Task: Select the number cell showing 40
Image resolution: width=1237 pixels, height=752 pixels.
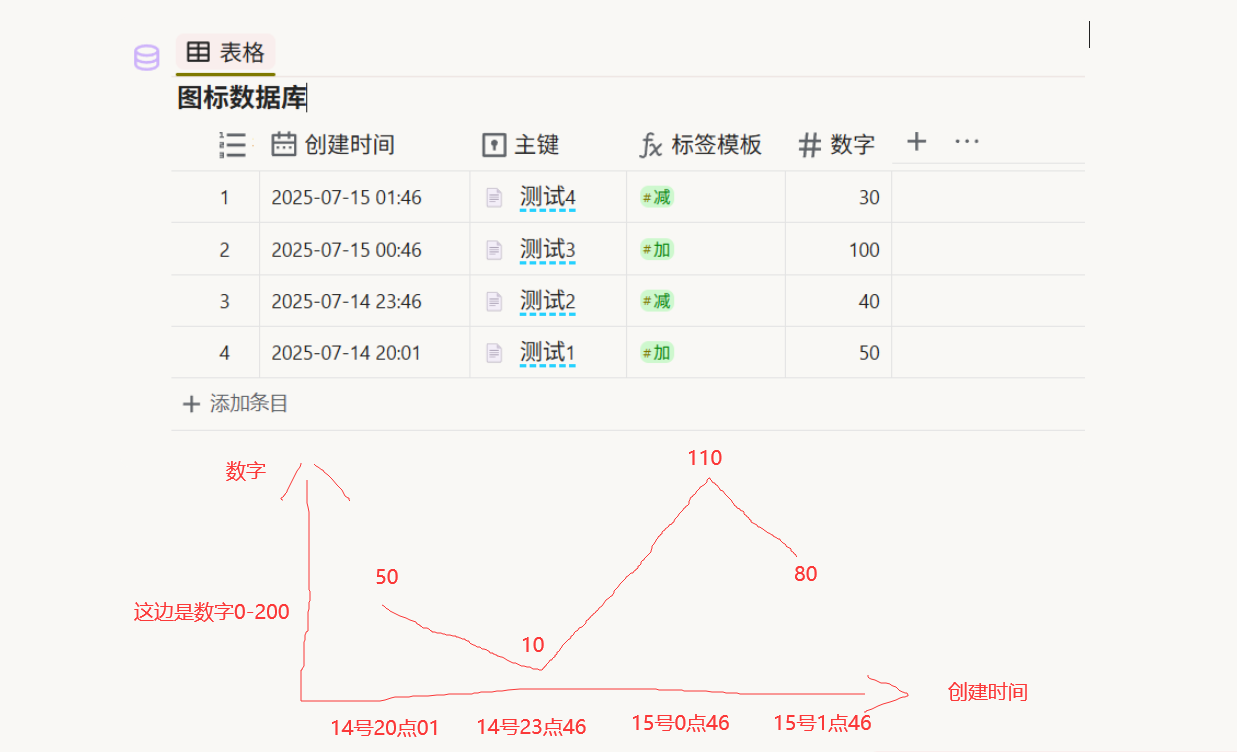Action: coord(838,301)
